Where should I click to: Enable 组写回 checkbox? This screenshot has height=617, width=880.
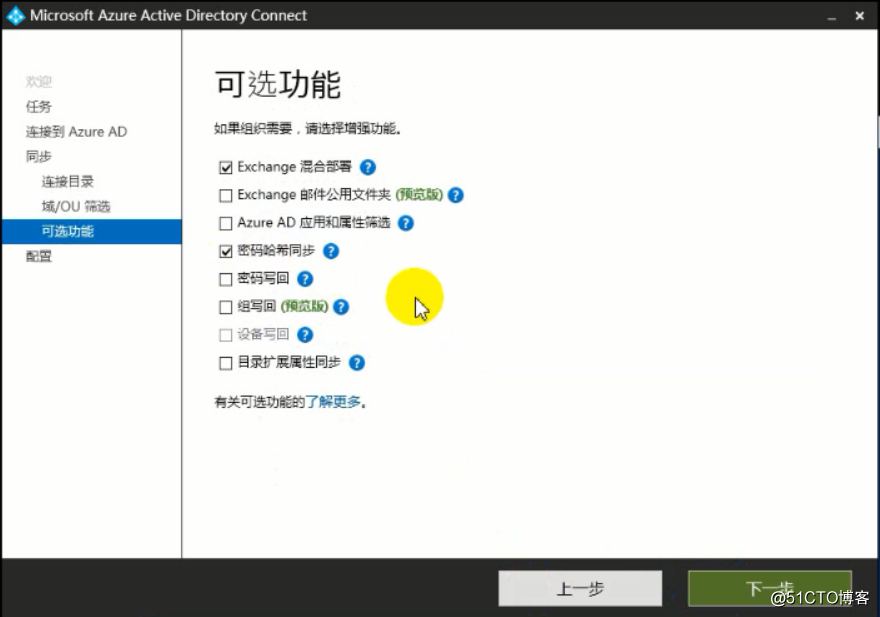tap(226, 307)
